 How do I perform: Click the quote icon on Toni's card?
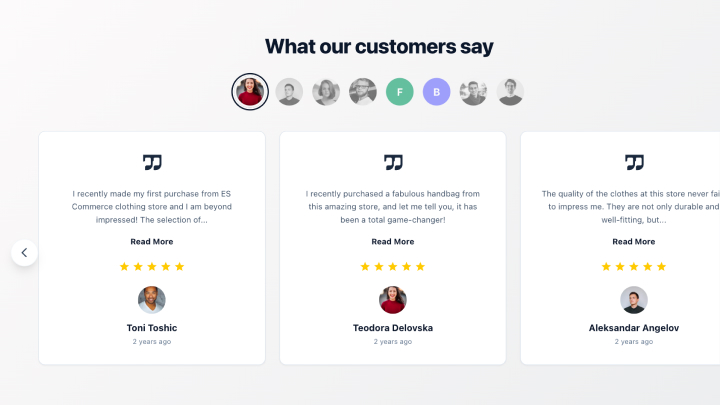152,162
